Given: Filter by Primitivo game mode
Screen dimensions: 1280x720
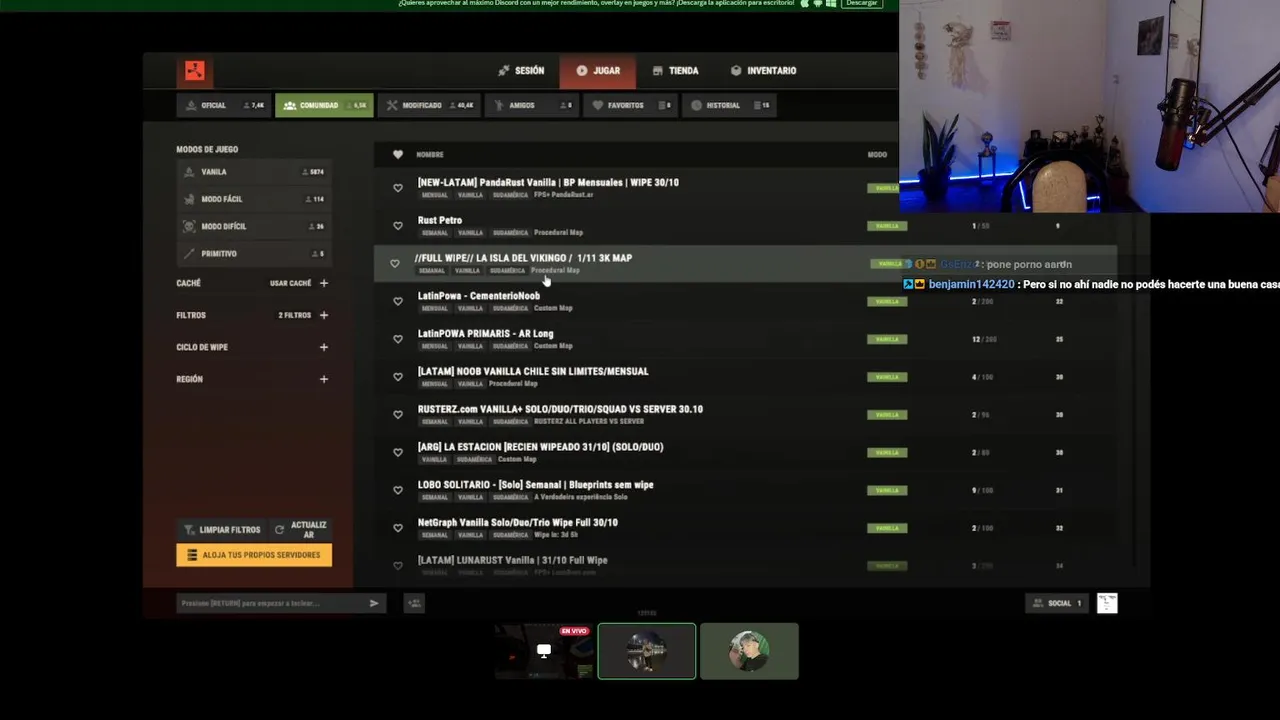Looking at the screenshot, I should [x=254, y=254].
